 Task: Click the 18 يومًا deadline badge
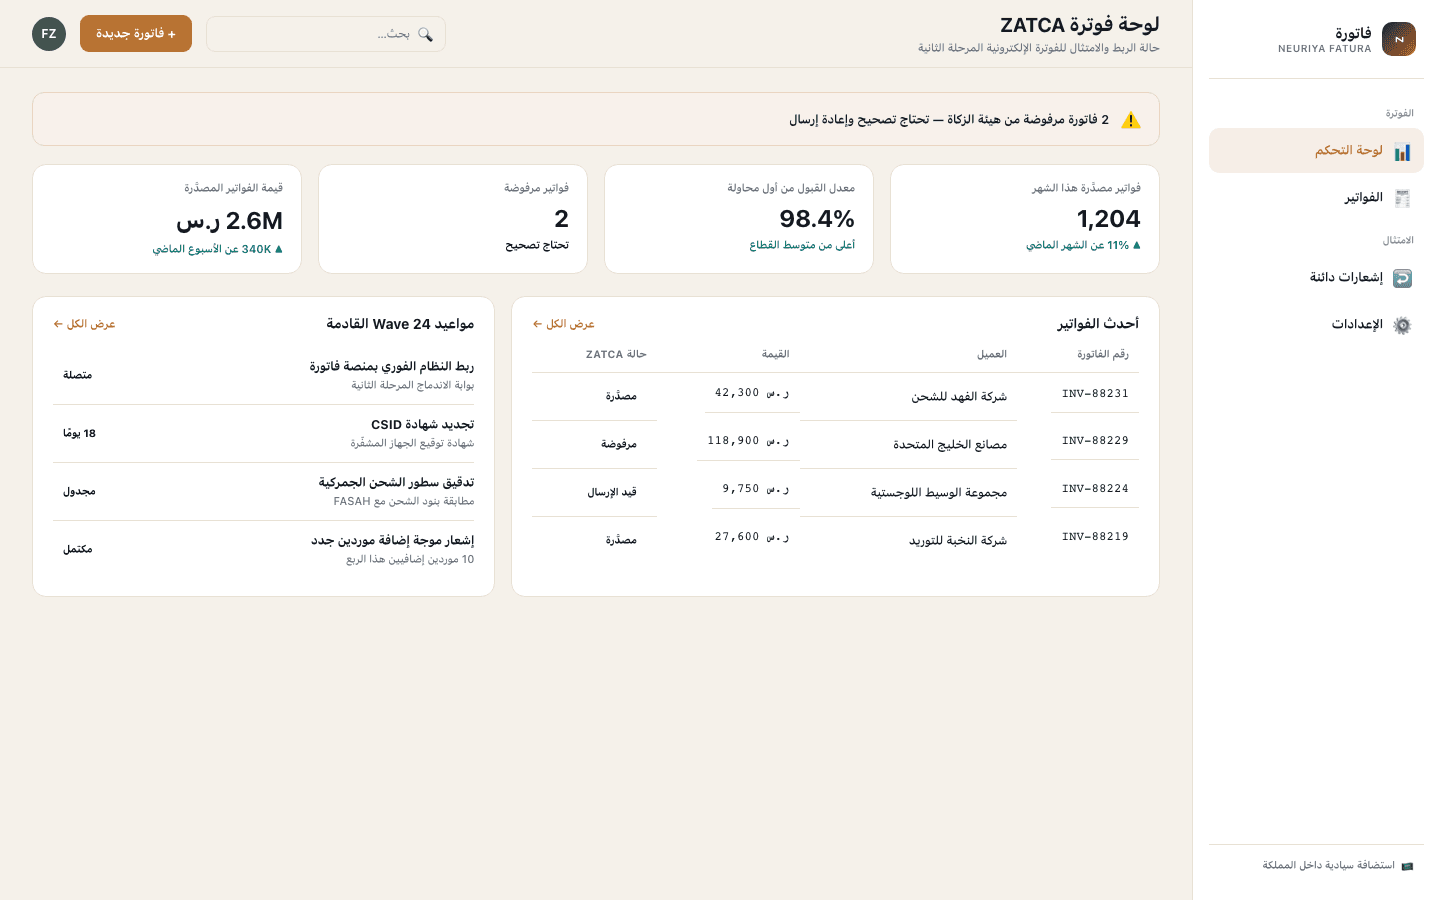tap(79, 433)
